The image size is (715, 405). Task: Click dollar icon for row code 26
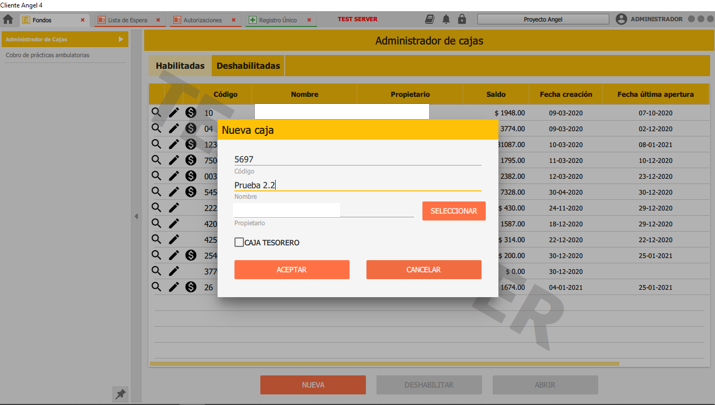coord(190,287)
